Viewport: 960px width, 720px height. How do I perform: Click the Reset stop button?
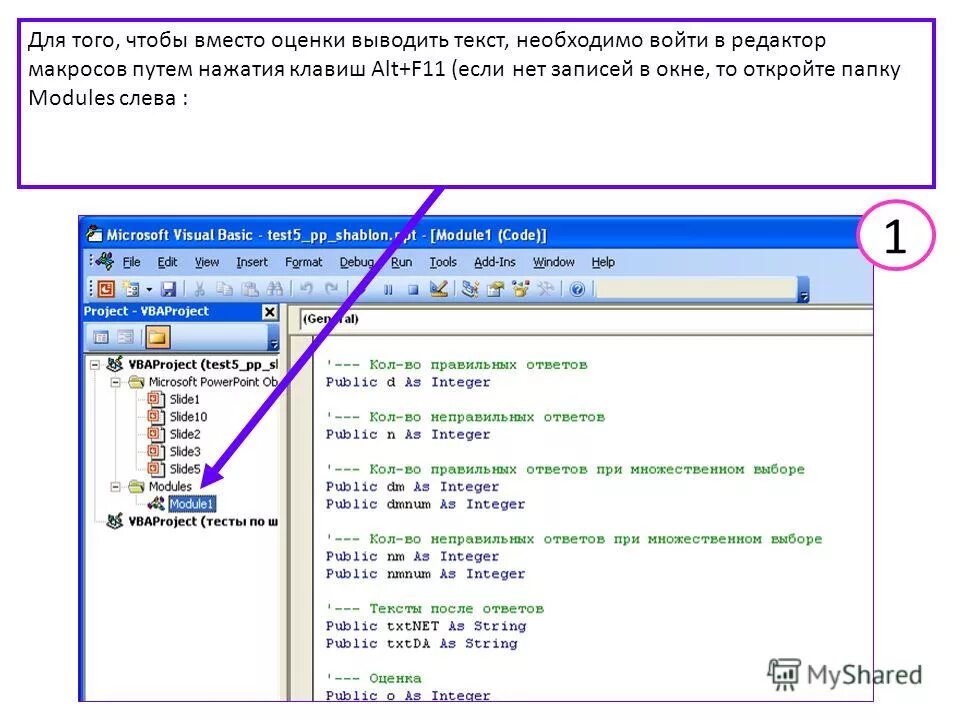413,290
